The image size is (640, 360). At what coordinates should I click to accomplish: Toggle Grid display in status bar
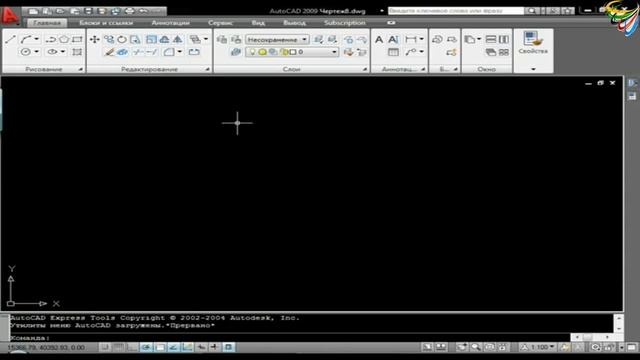tap(118, 347)
